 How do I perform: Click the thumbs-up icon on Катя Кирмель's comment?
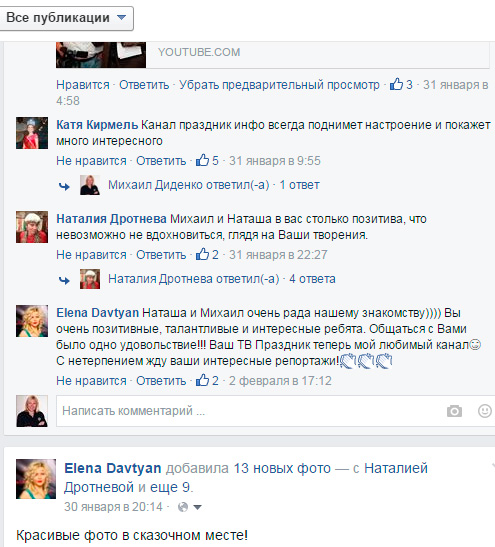[202, 160]
